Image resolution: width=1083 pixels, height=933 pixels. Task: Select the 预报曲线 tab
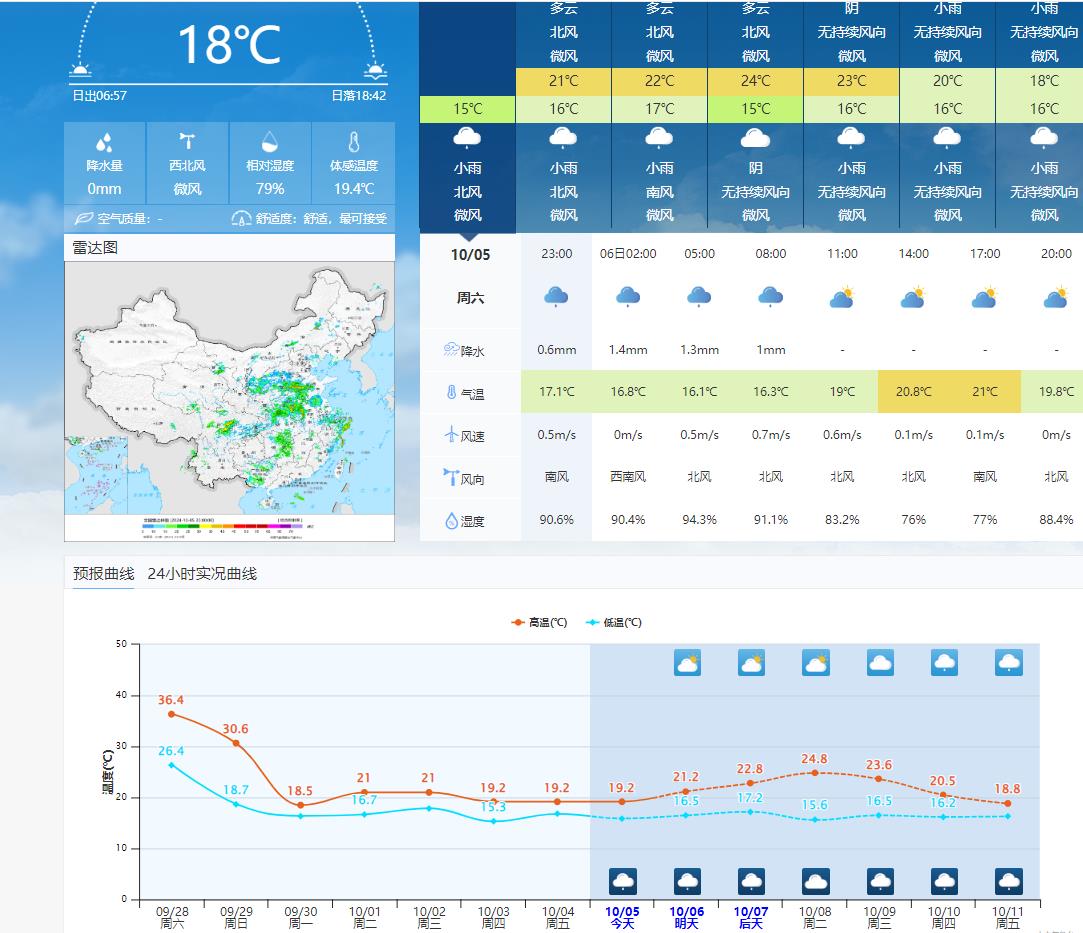tap(103, 573)
